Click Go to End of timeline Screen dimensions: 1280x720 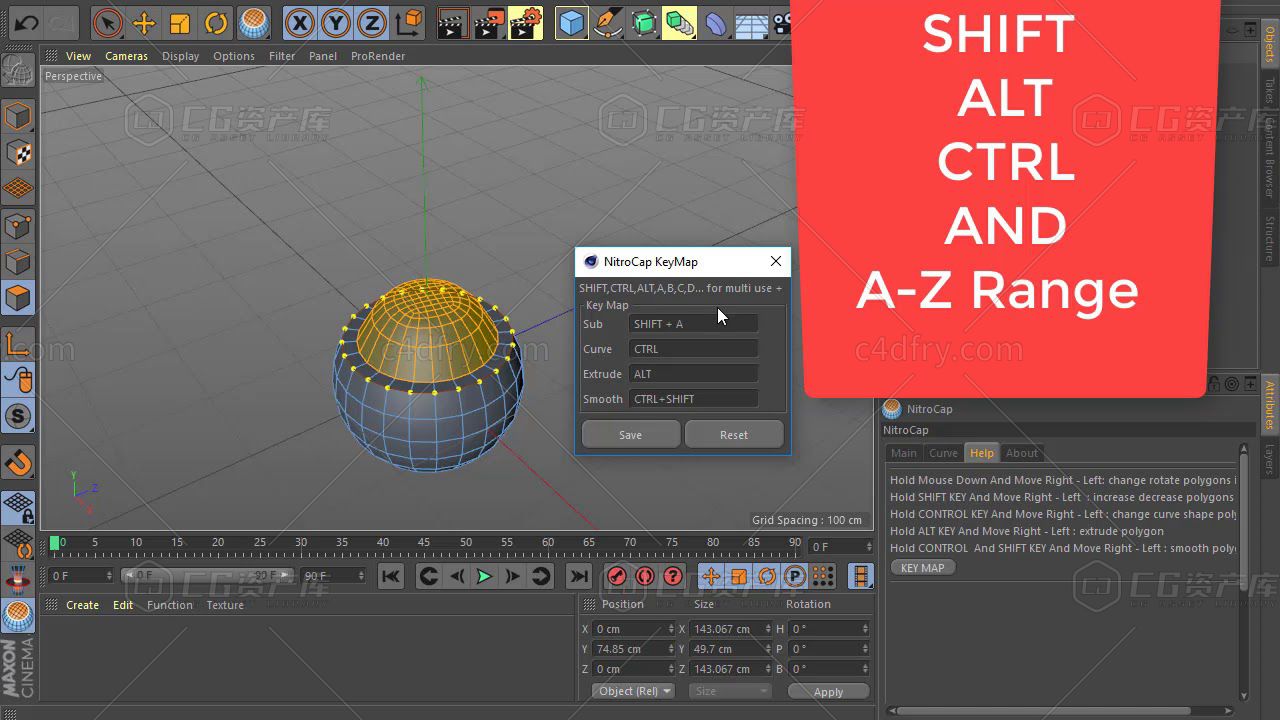(x=578, y=576)
